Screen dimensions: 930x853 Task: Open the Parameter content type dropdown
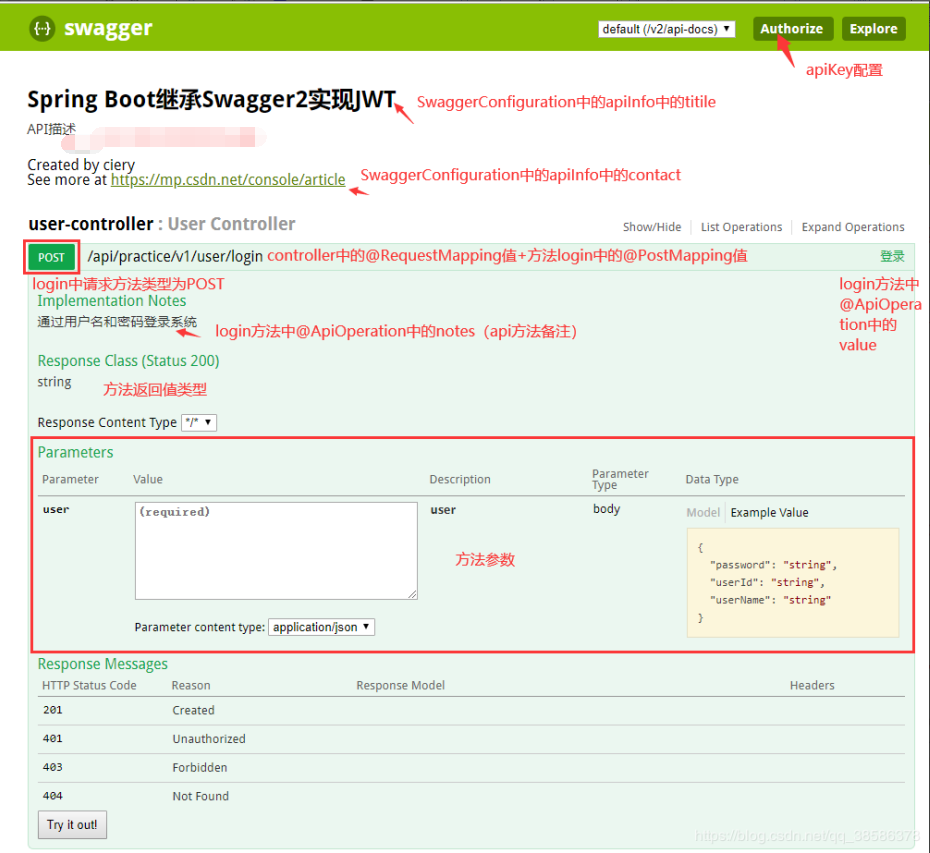tap(321, 626)
